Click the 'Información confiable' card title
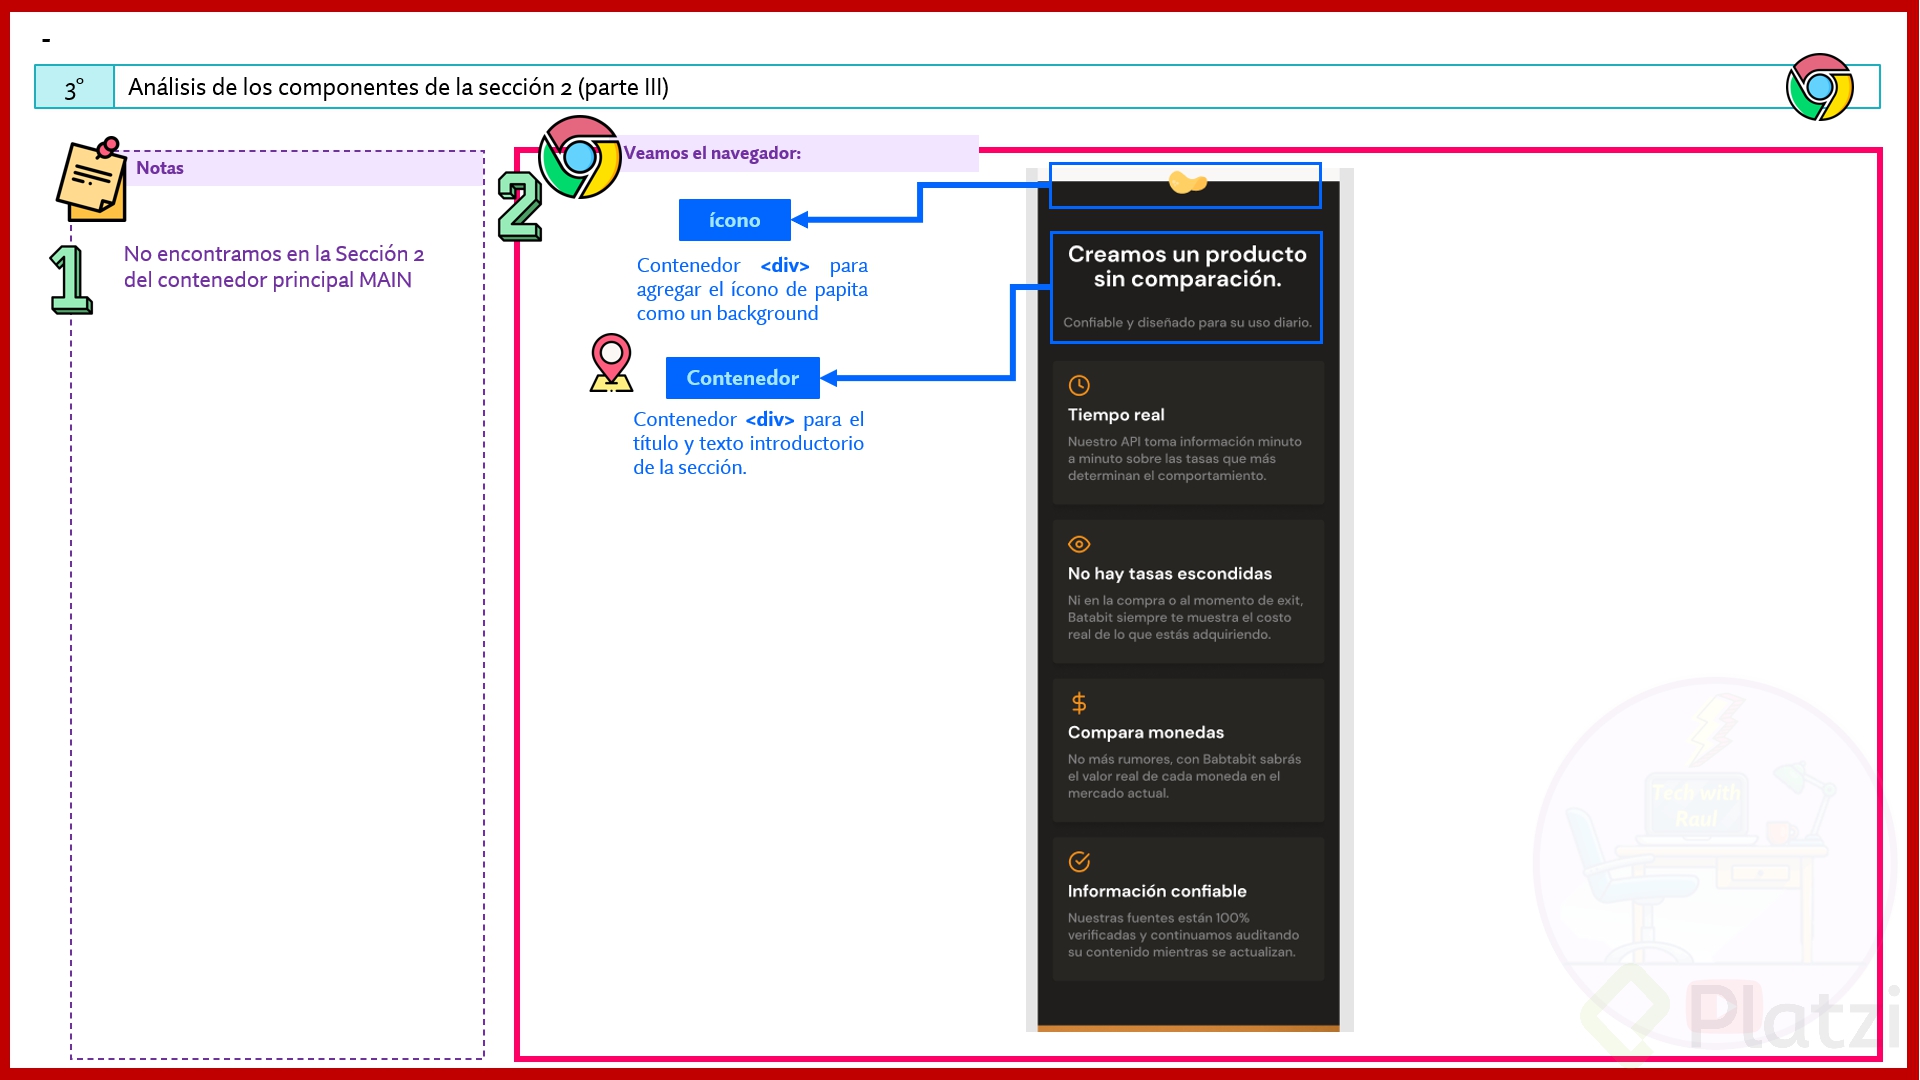The image size is (1920, 1080). click(1157, 891)
